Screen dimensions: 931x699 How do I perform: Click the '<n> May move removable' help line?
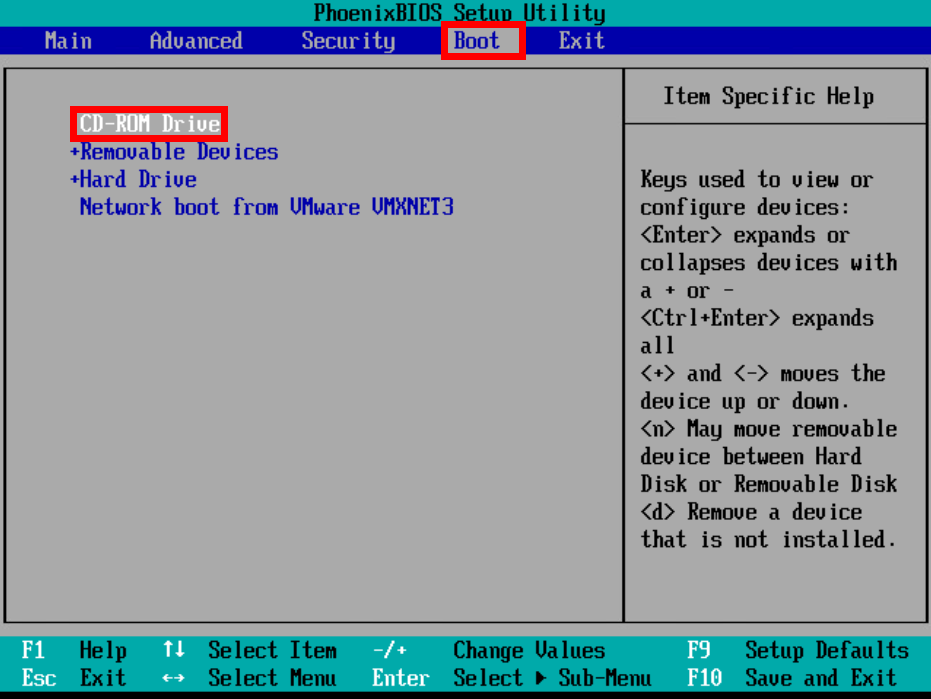pos(768,429)
